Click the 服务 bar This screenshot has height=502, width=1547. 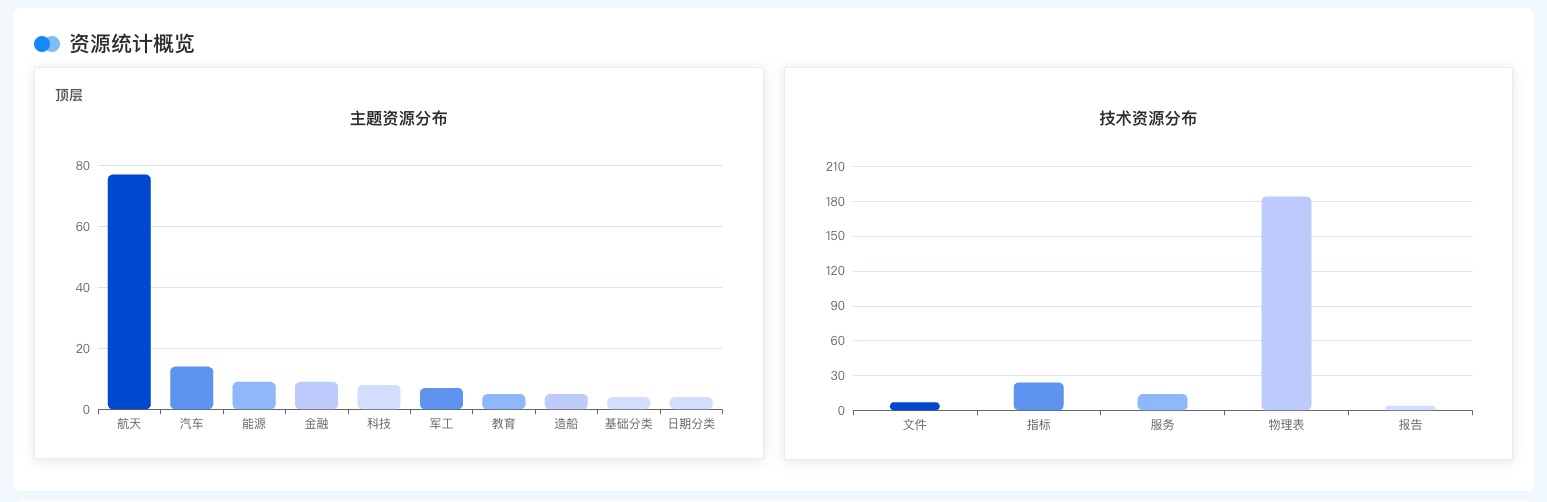tap(1162, 402)
